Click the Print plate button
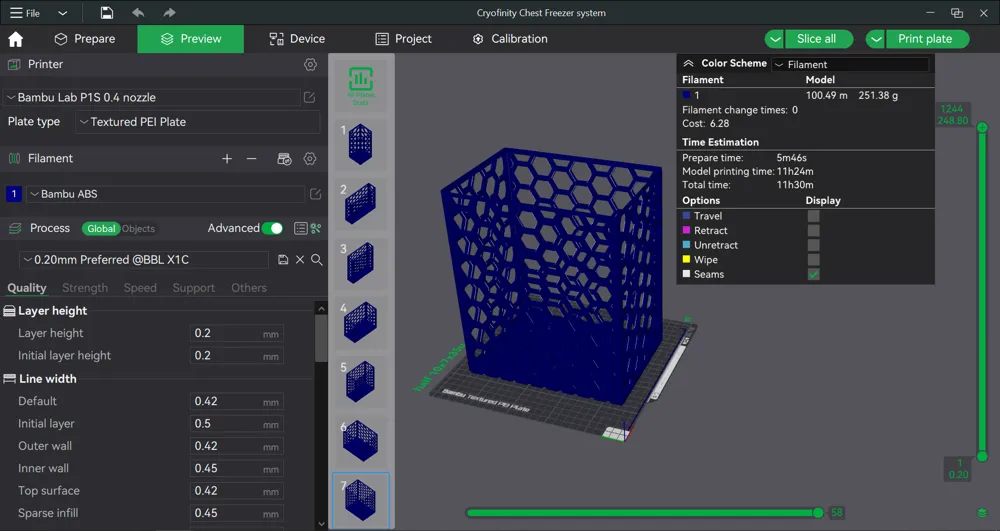Viewport: 1000px width, 531px height. pyautogui.click(x=928, y=39)
